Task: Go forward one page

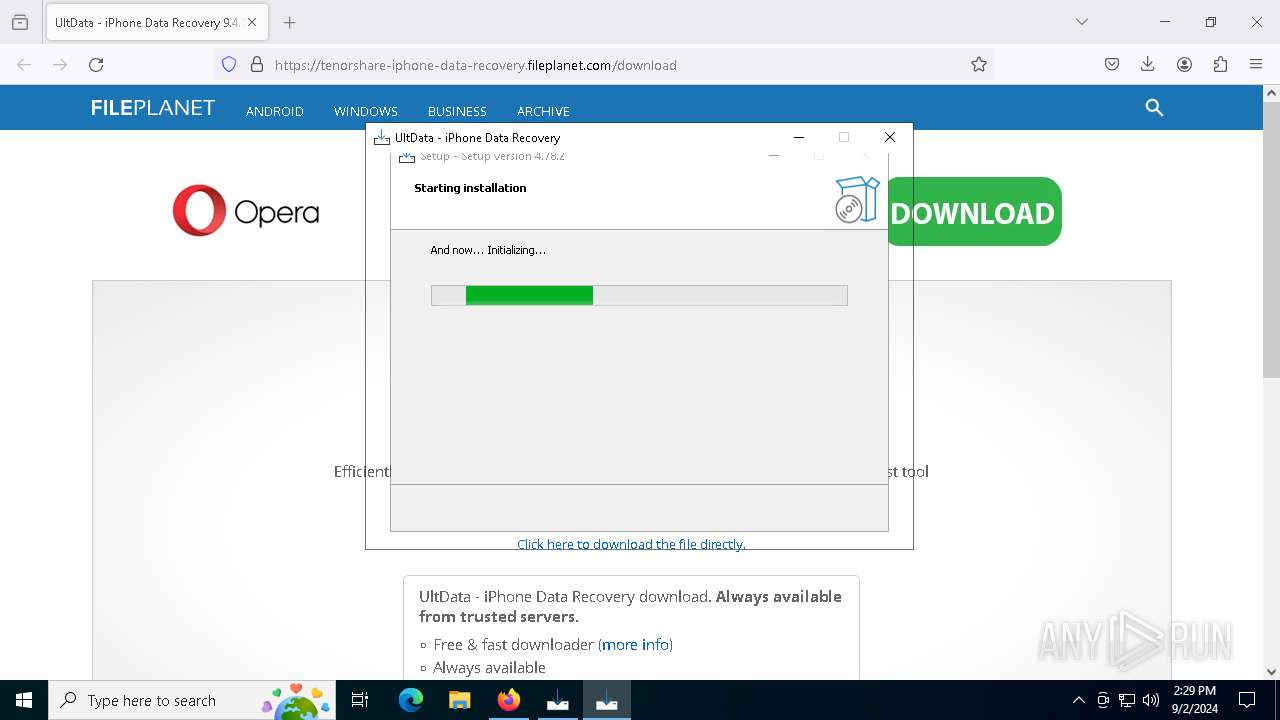Action: coord(60,64)
